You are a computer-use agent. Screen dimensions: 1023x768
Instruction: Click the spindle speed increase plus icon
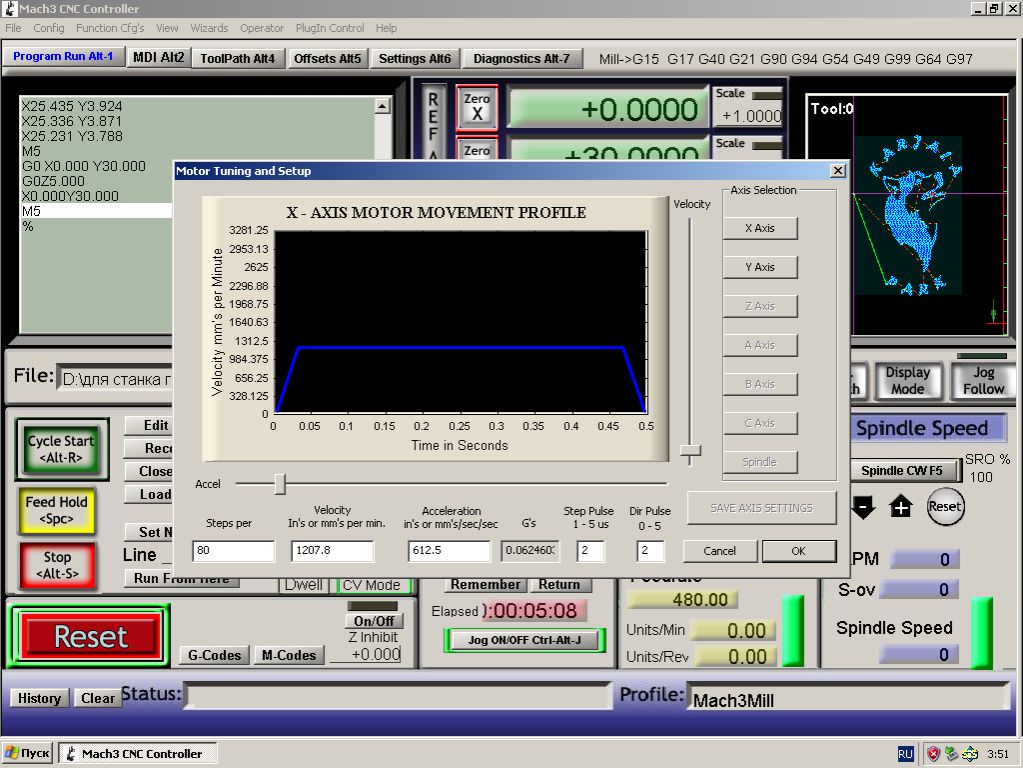(900, 506)
